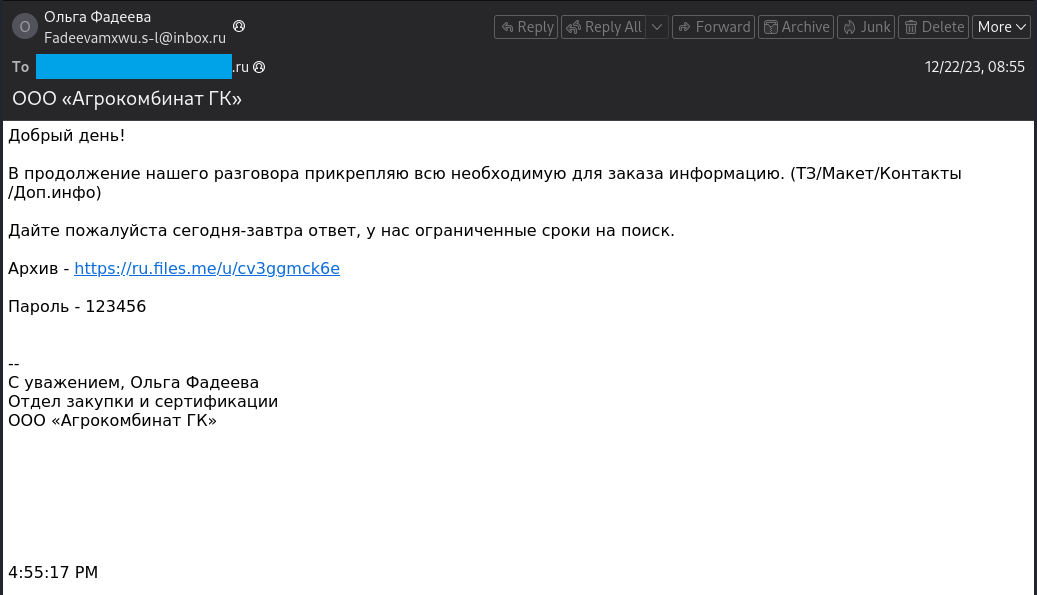Click the Reply button
Image resolution: width=1037 pixels, height=595 pixels.
pyautogui.click(x=526, y=27)
